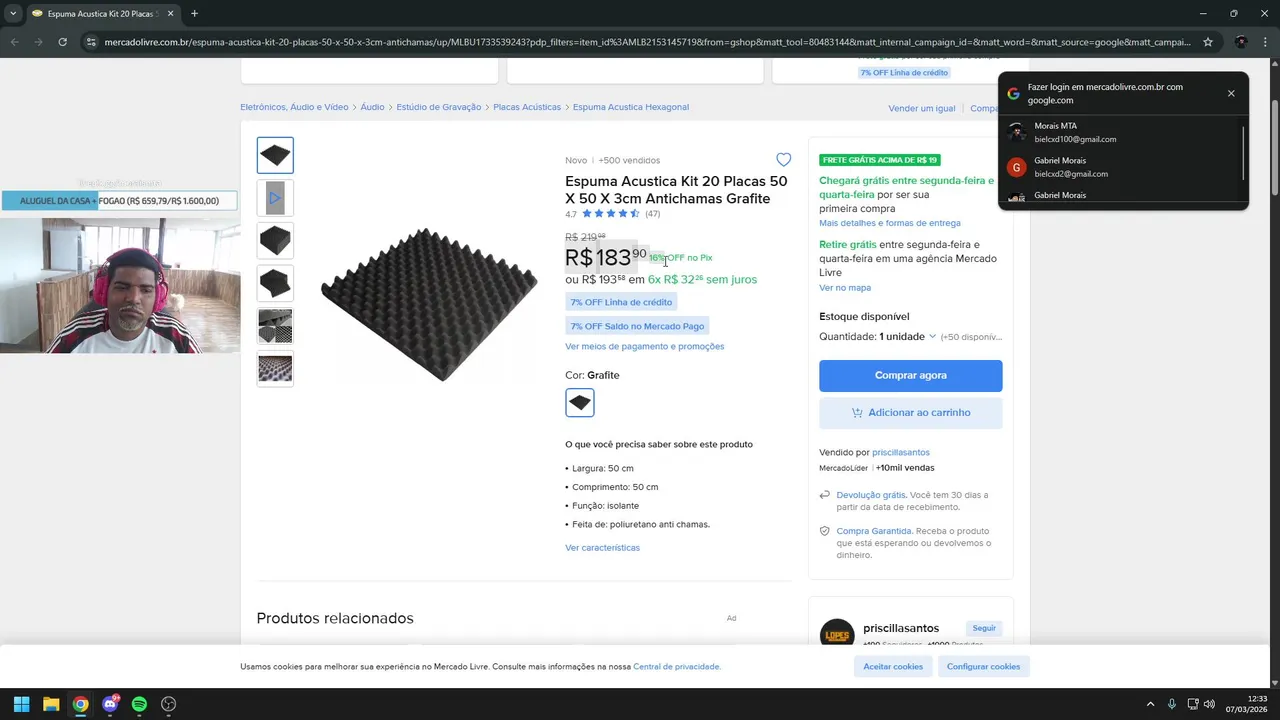Viewport: 1280px width, 720px height.
Task: Open the product video thumbnail
Action: tap(275, 198)
